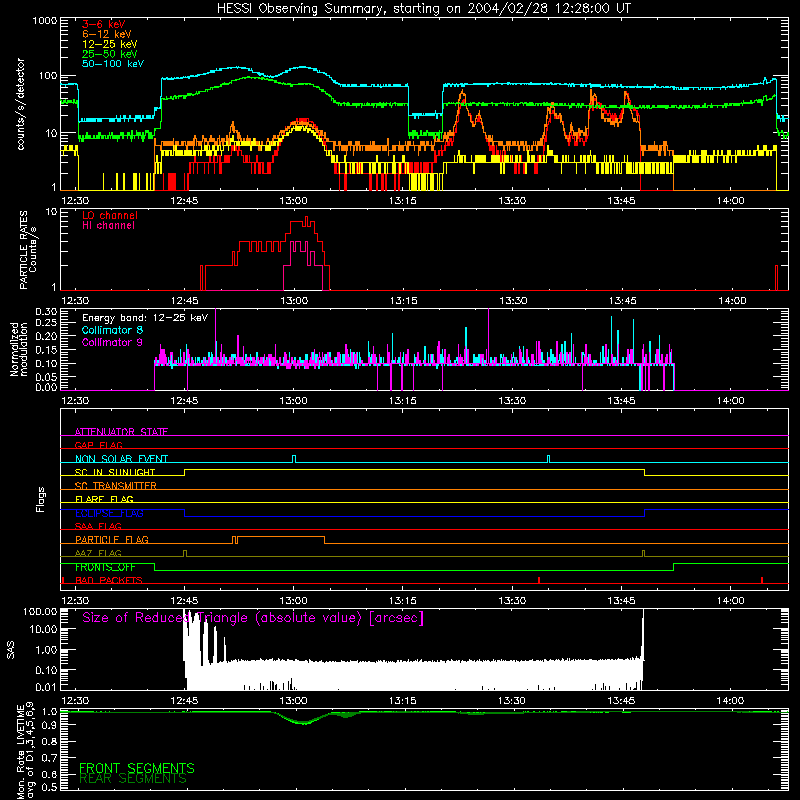This screenshot has height=800, width=800.
Task: Click the Normalized modulation y-axis title
Action: point(19,349)
